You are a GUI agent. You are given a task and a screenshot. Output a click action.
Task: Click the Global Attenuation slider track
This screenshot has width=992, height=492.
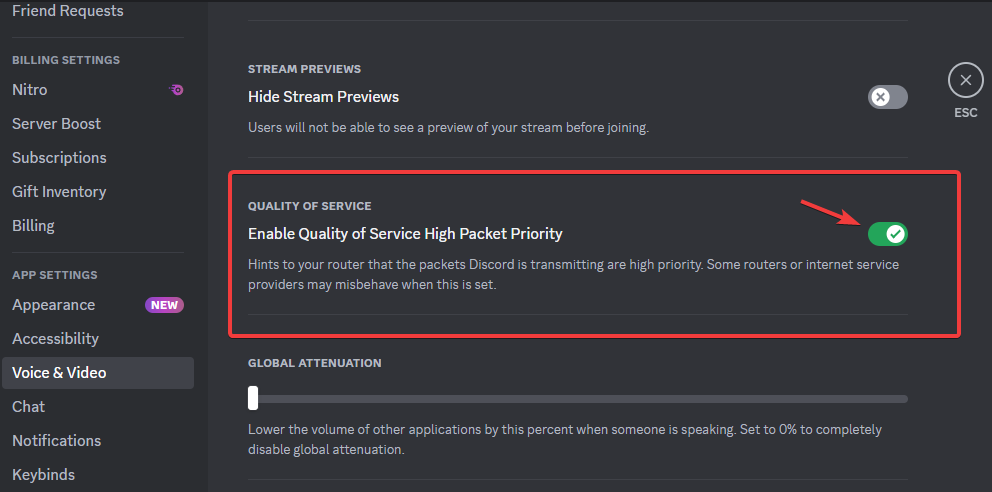pyautogui.click(x=580, y=399)
